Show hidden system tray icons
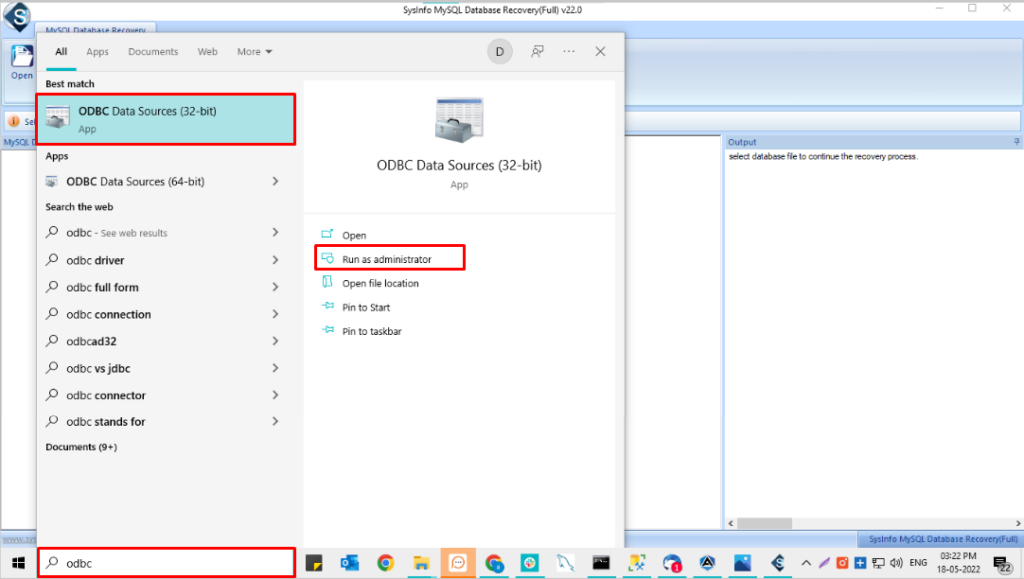 807,563
